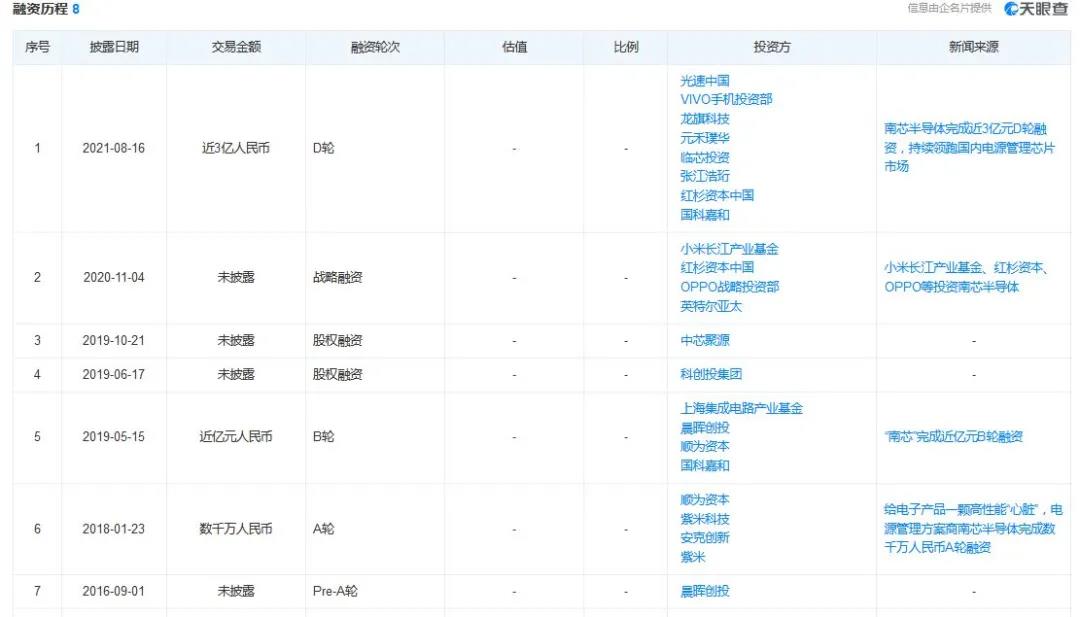This screenshot has height=617, width=1080.
Task: Open news link "南芯"完成近亿元B轮融资
Action: 953,437
